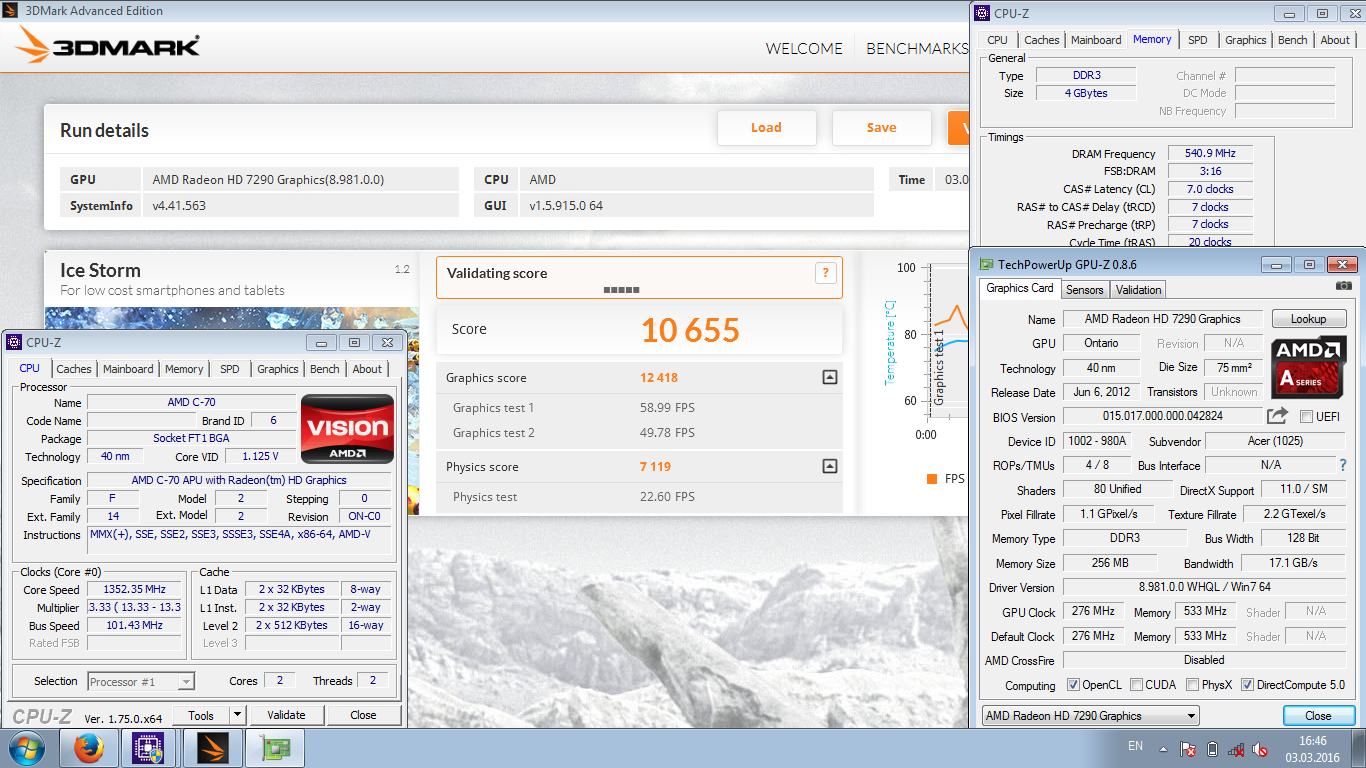Click the AMD A-Series logo in GPU-Z
1366x768 pixels.
click(1309, 366)
